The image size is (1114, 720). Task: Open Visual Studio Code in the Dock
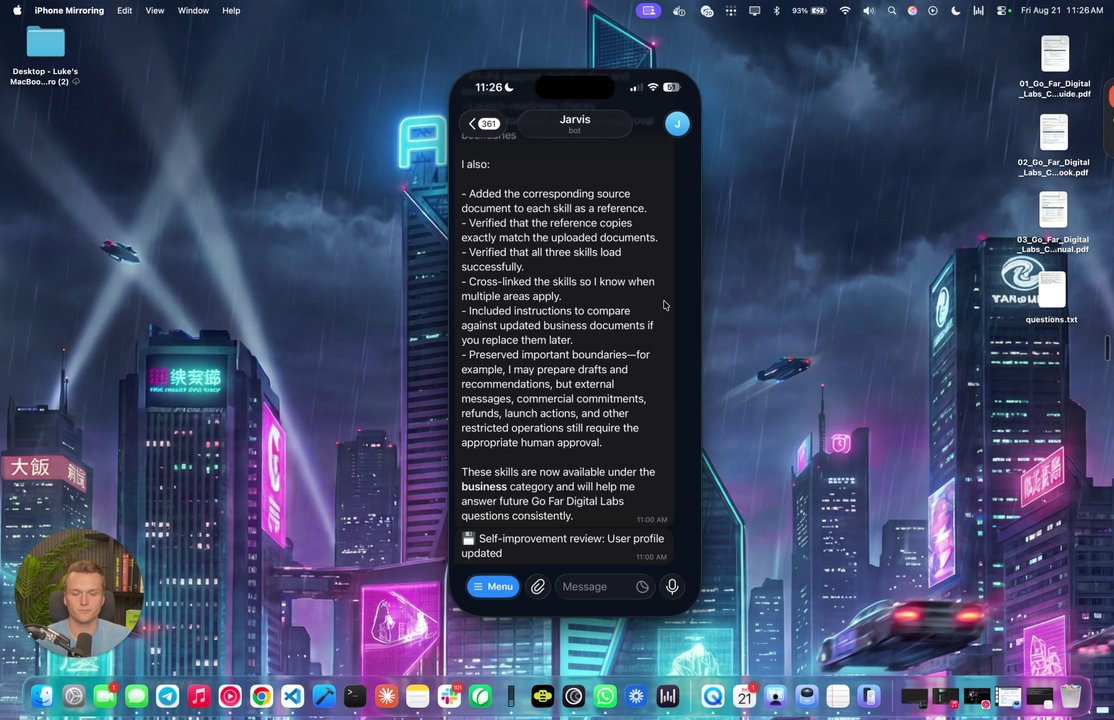(293, 697)
